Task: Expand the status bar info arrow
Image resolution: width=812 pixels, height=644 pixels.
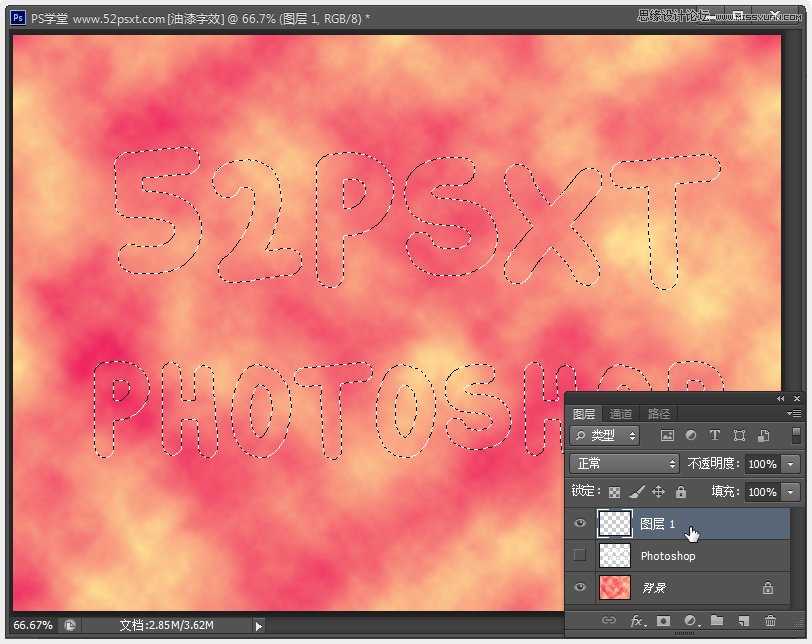Action: pyautogui.click(x=258, y=626)
